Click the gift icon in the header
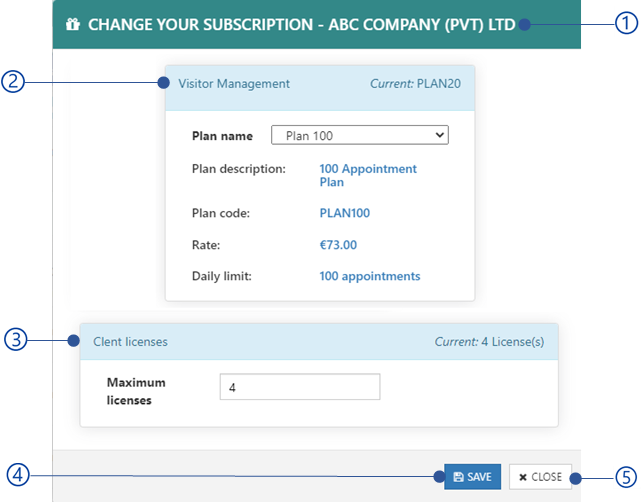The width and height of the screenshot is (641, 502). click(x=73, y=25)
